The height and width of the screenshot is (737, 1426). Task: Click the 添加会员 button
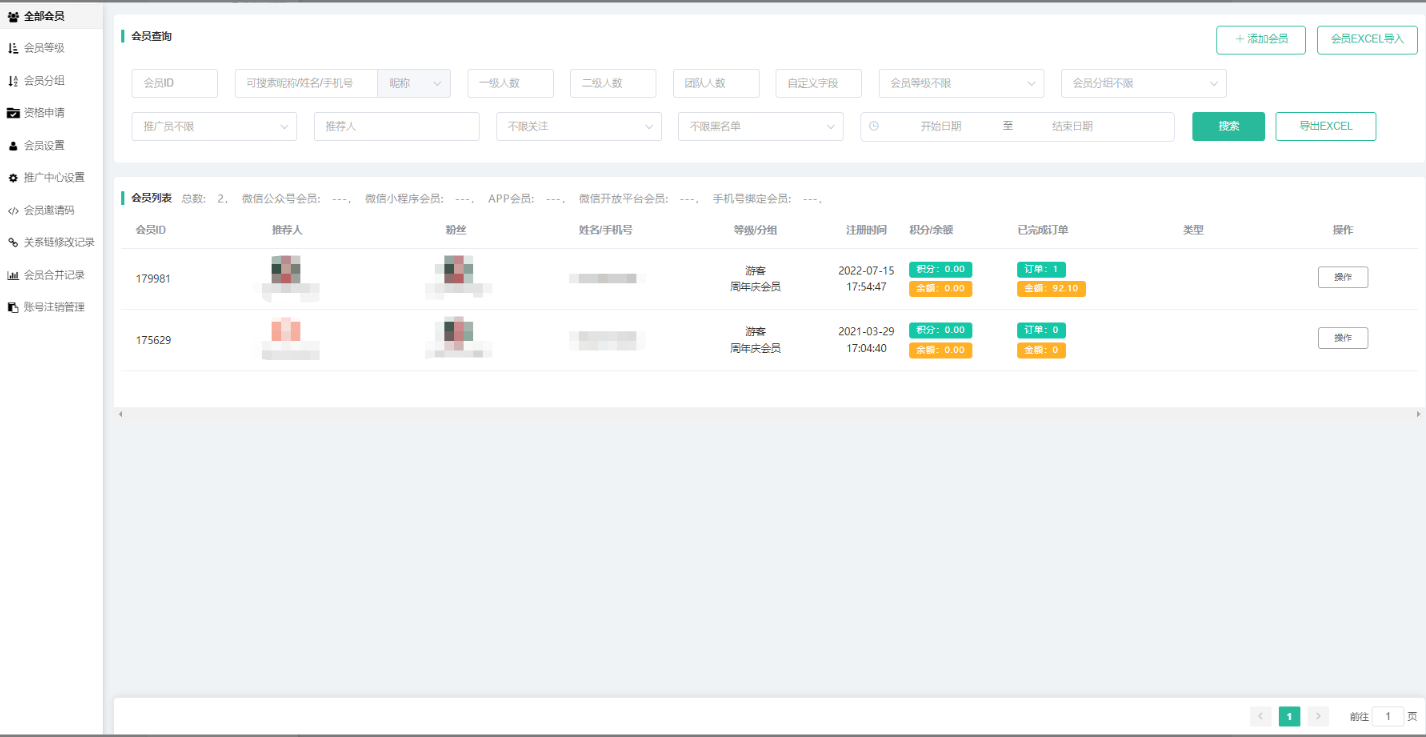pos(1261,40)
